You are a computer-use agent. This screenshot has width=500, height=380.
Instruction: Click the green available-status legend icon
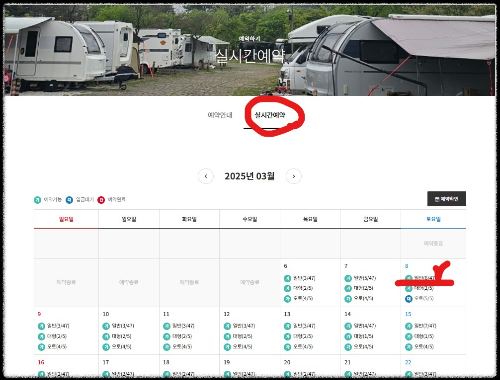tap(37, 200)
